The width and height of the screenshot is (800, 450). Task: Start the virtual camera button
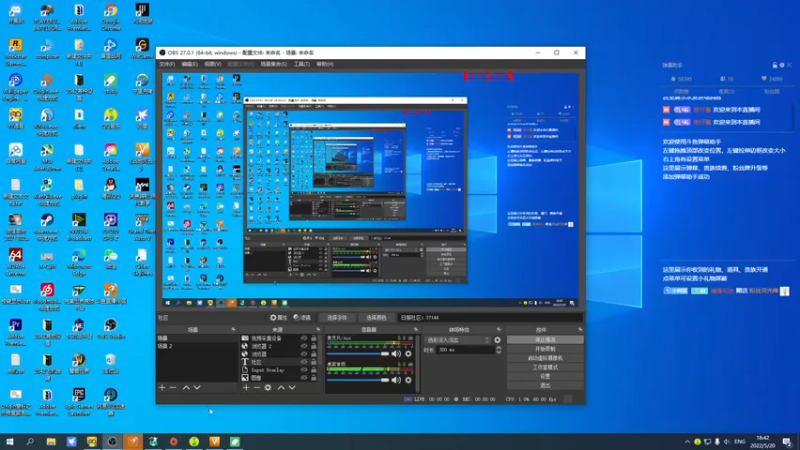pos(545,358)
